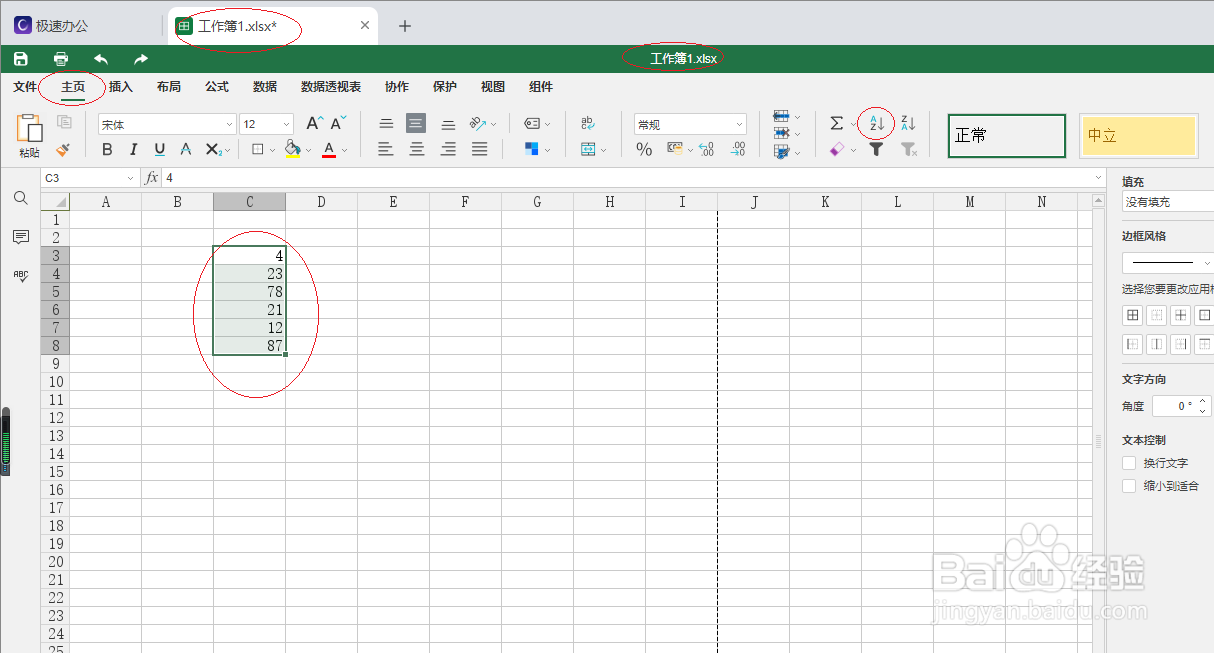The height and width of the screenshot is (653, 1214).
Task: Select the underline icon
Action: 160,148
